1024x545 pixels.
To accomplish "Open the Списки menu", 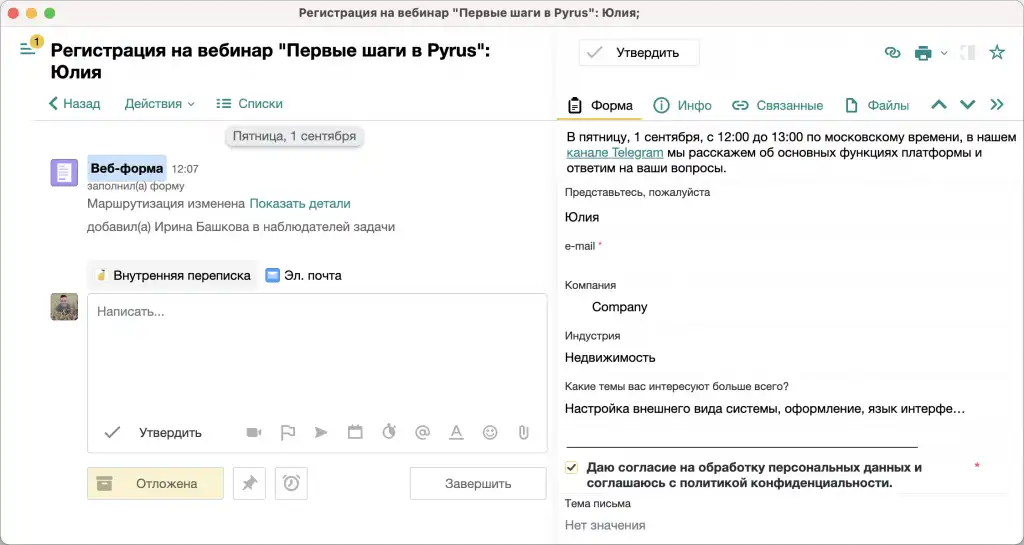I will click(x=249, y=104).
